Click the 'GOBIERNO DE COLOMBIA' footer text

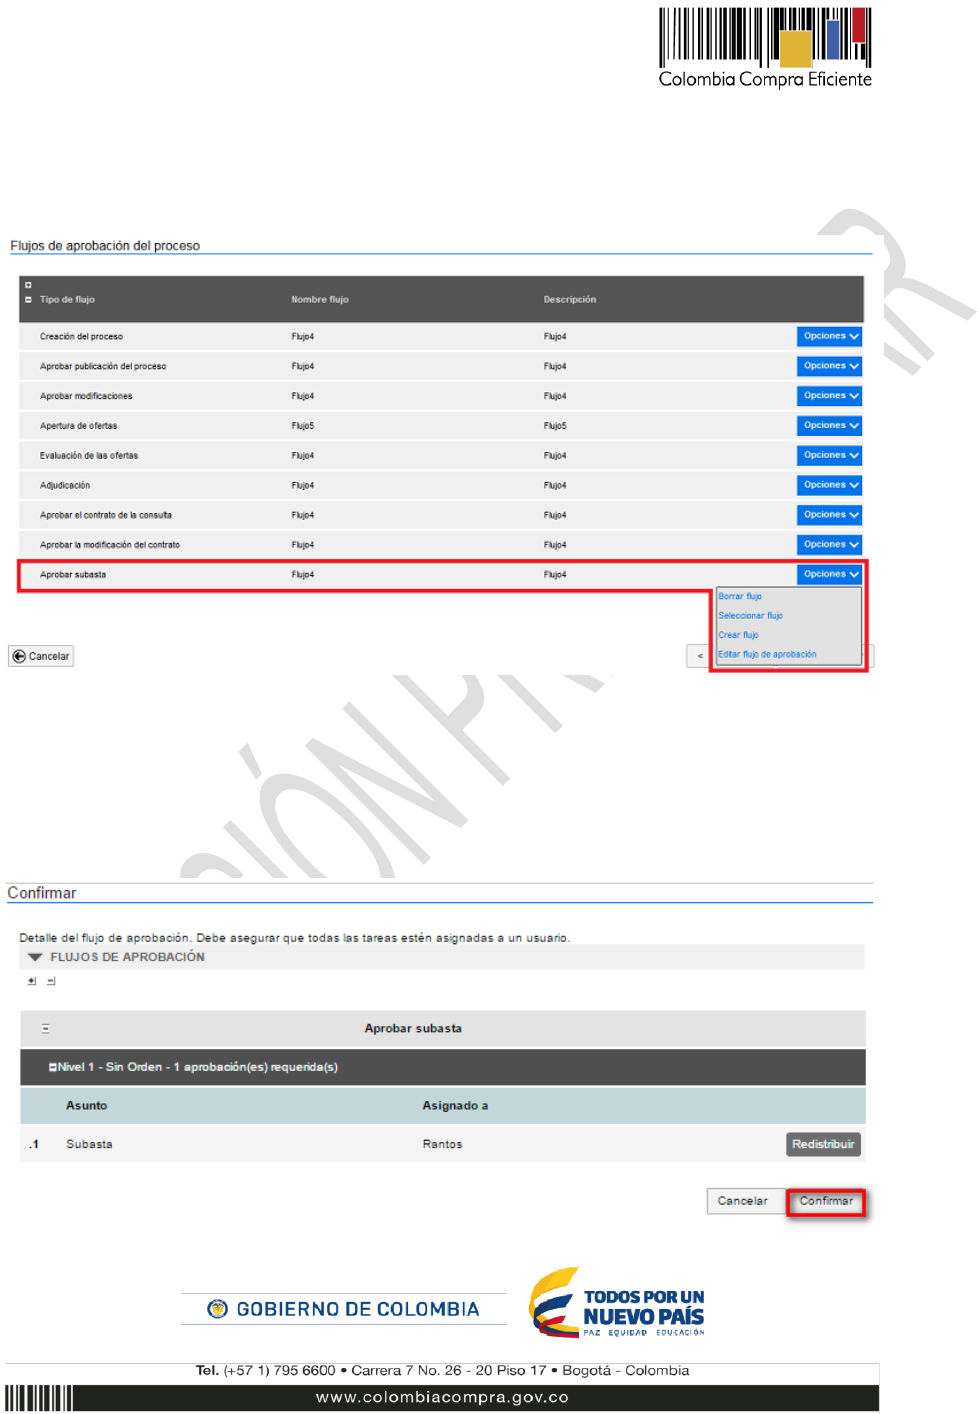[358, 1309]
